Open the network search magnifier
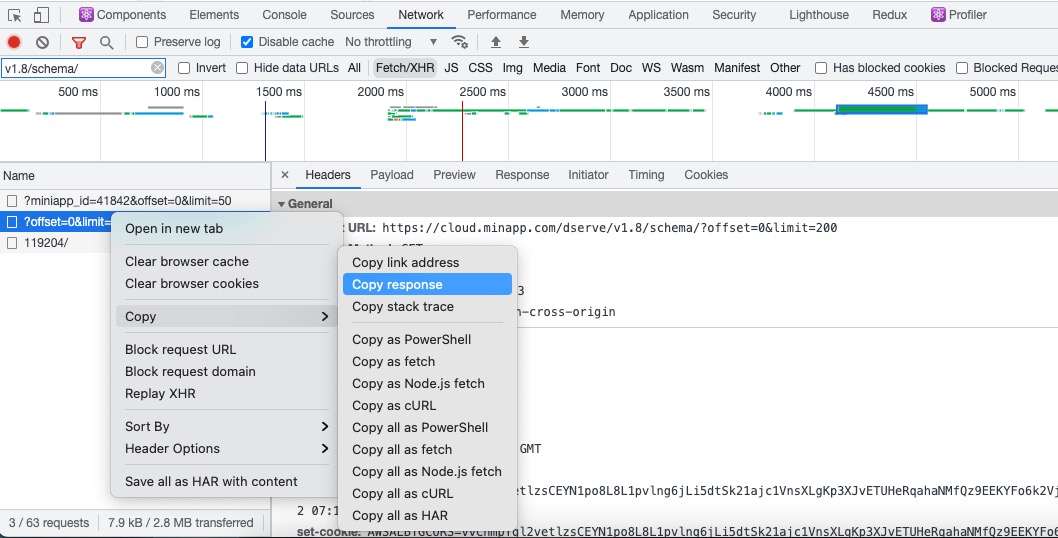The image size is (1058, 538). (x=107, y=43)
